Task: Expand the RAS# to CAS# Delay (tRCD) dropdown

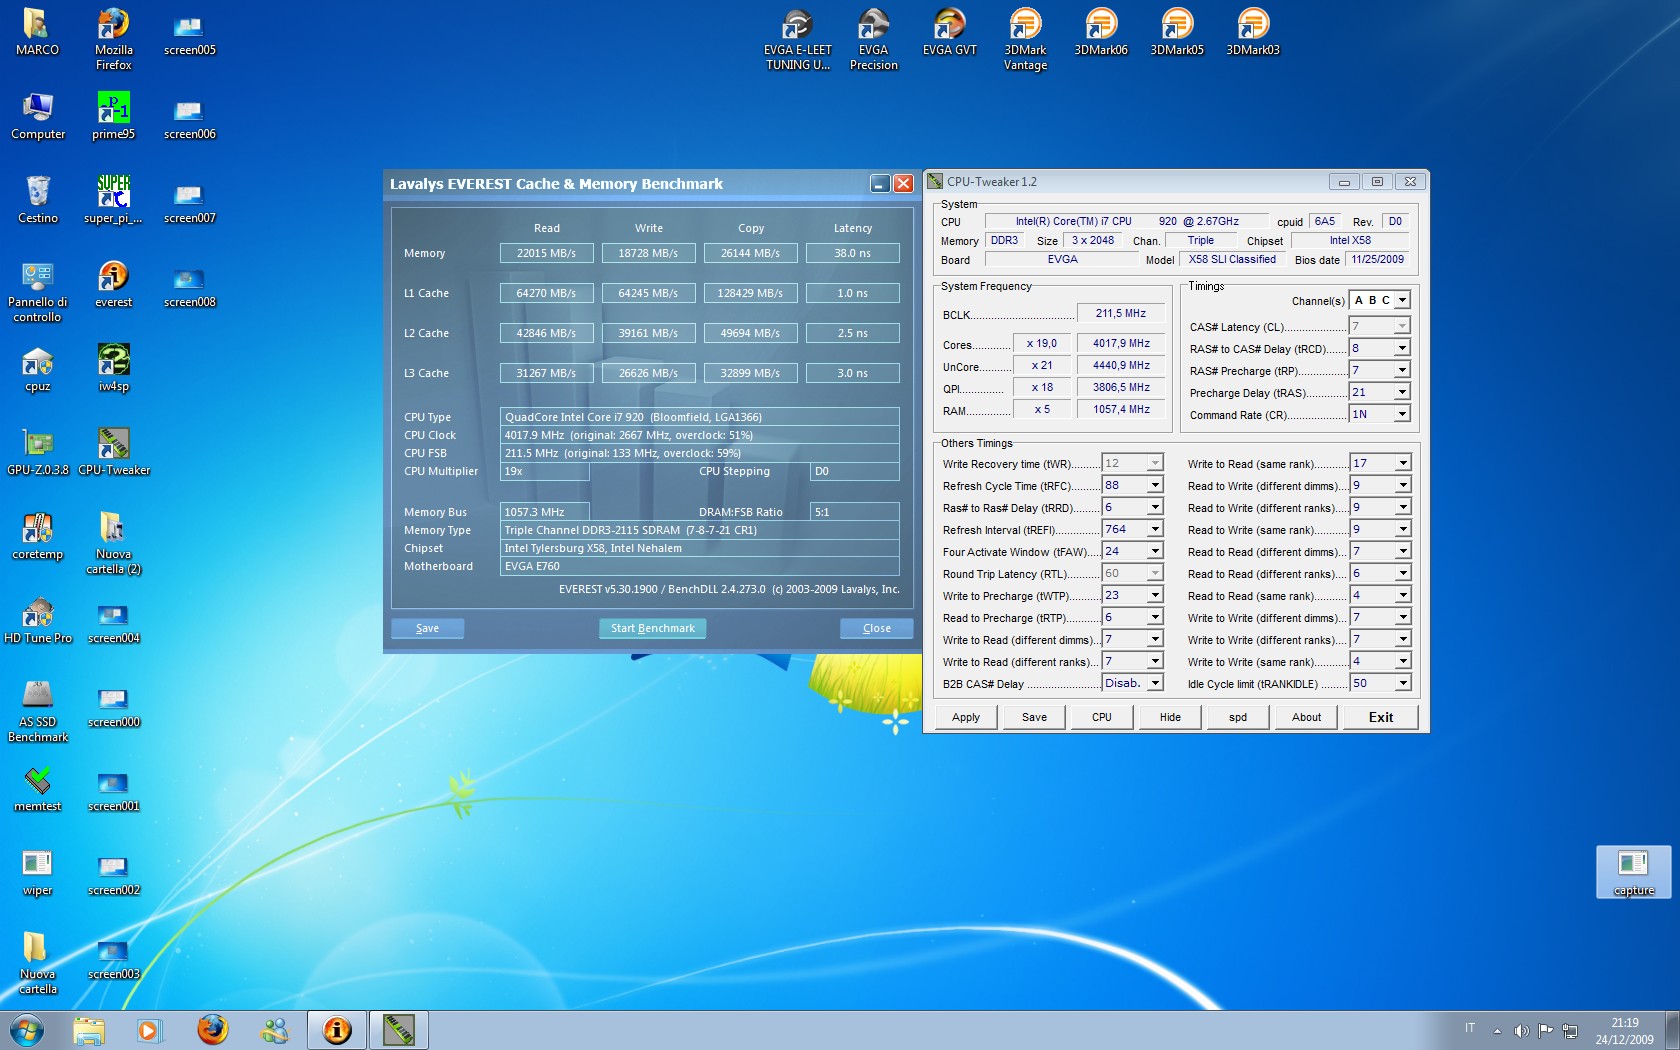Action: click(x=1402, y=348)
